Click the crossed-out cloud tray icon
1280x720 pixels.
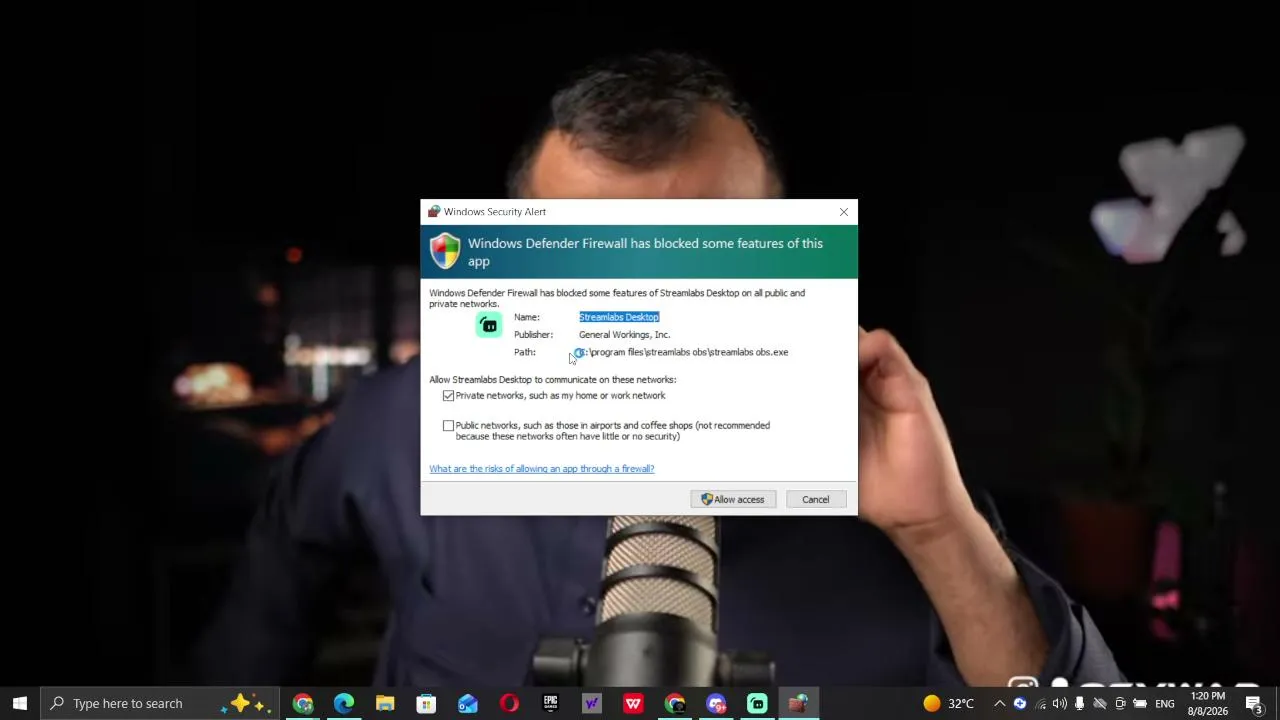(1100, 703)
